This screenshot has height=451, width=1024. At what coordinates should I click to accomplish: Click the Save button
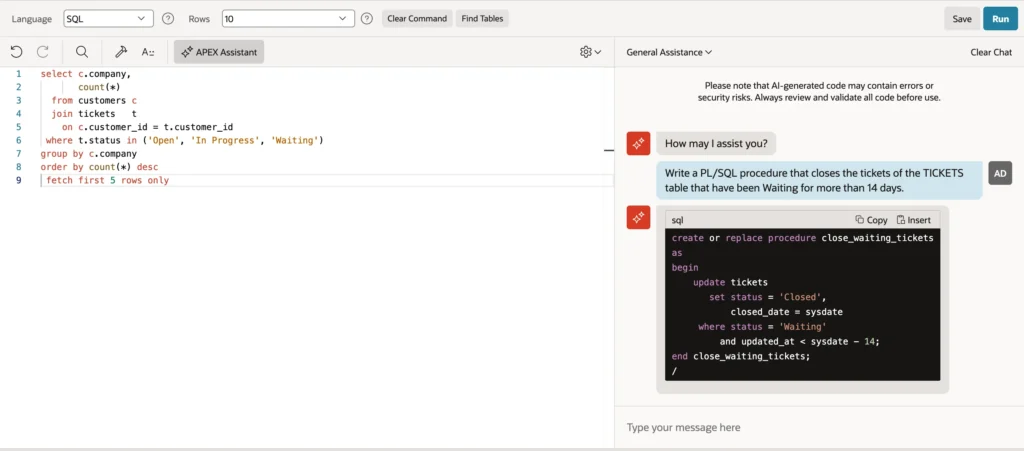(x=962, y=19)
